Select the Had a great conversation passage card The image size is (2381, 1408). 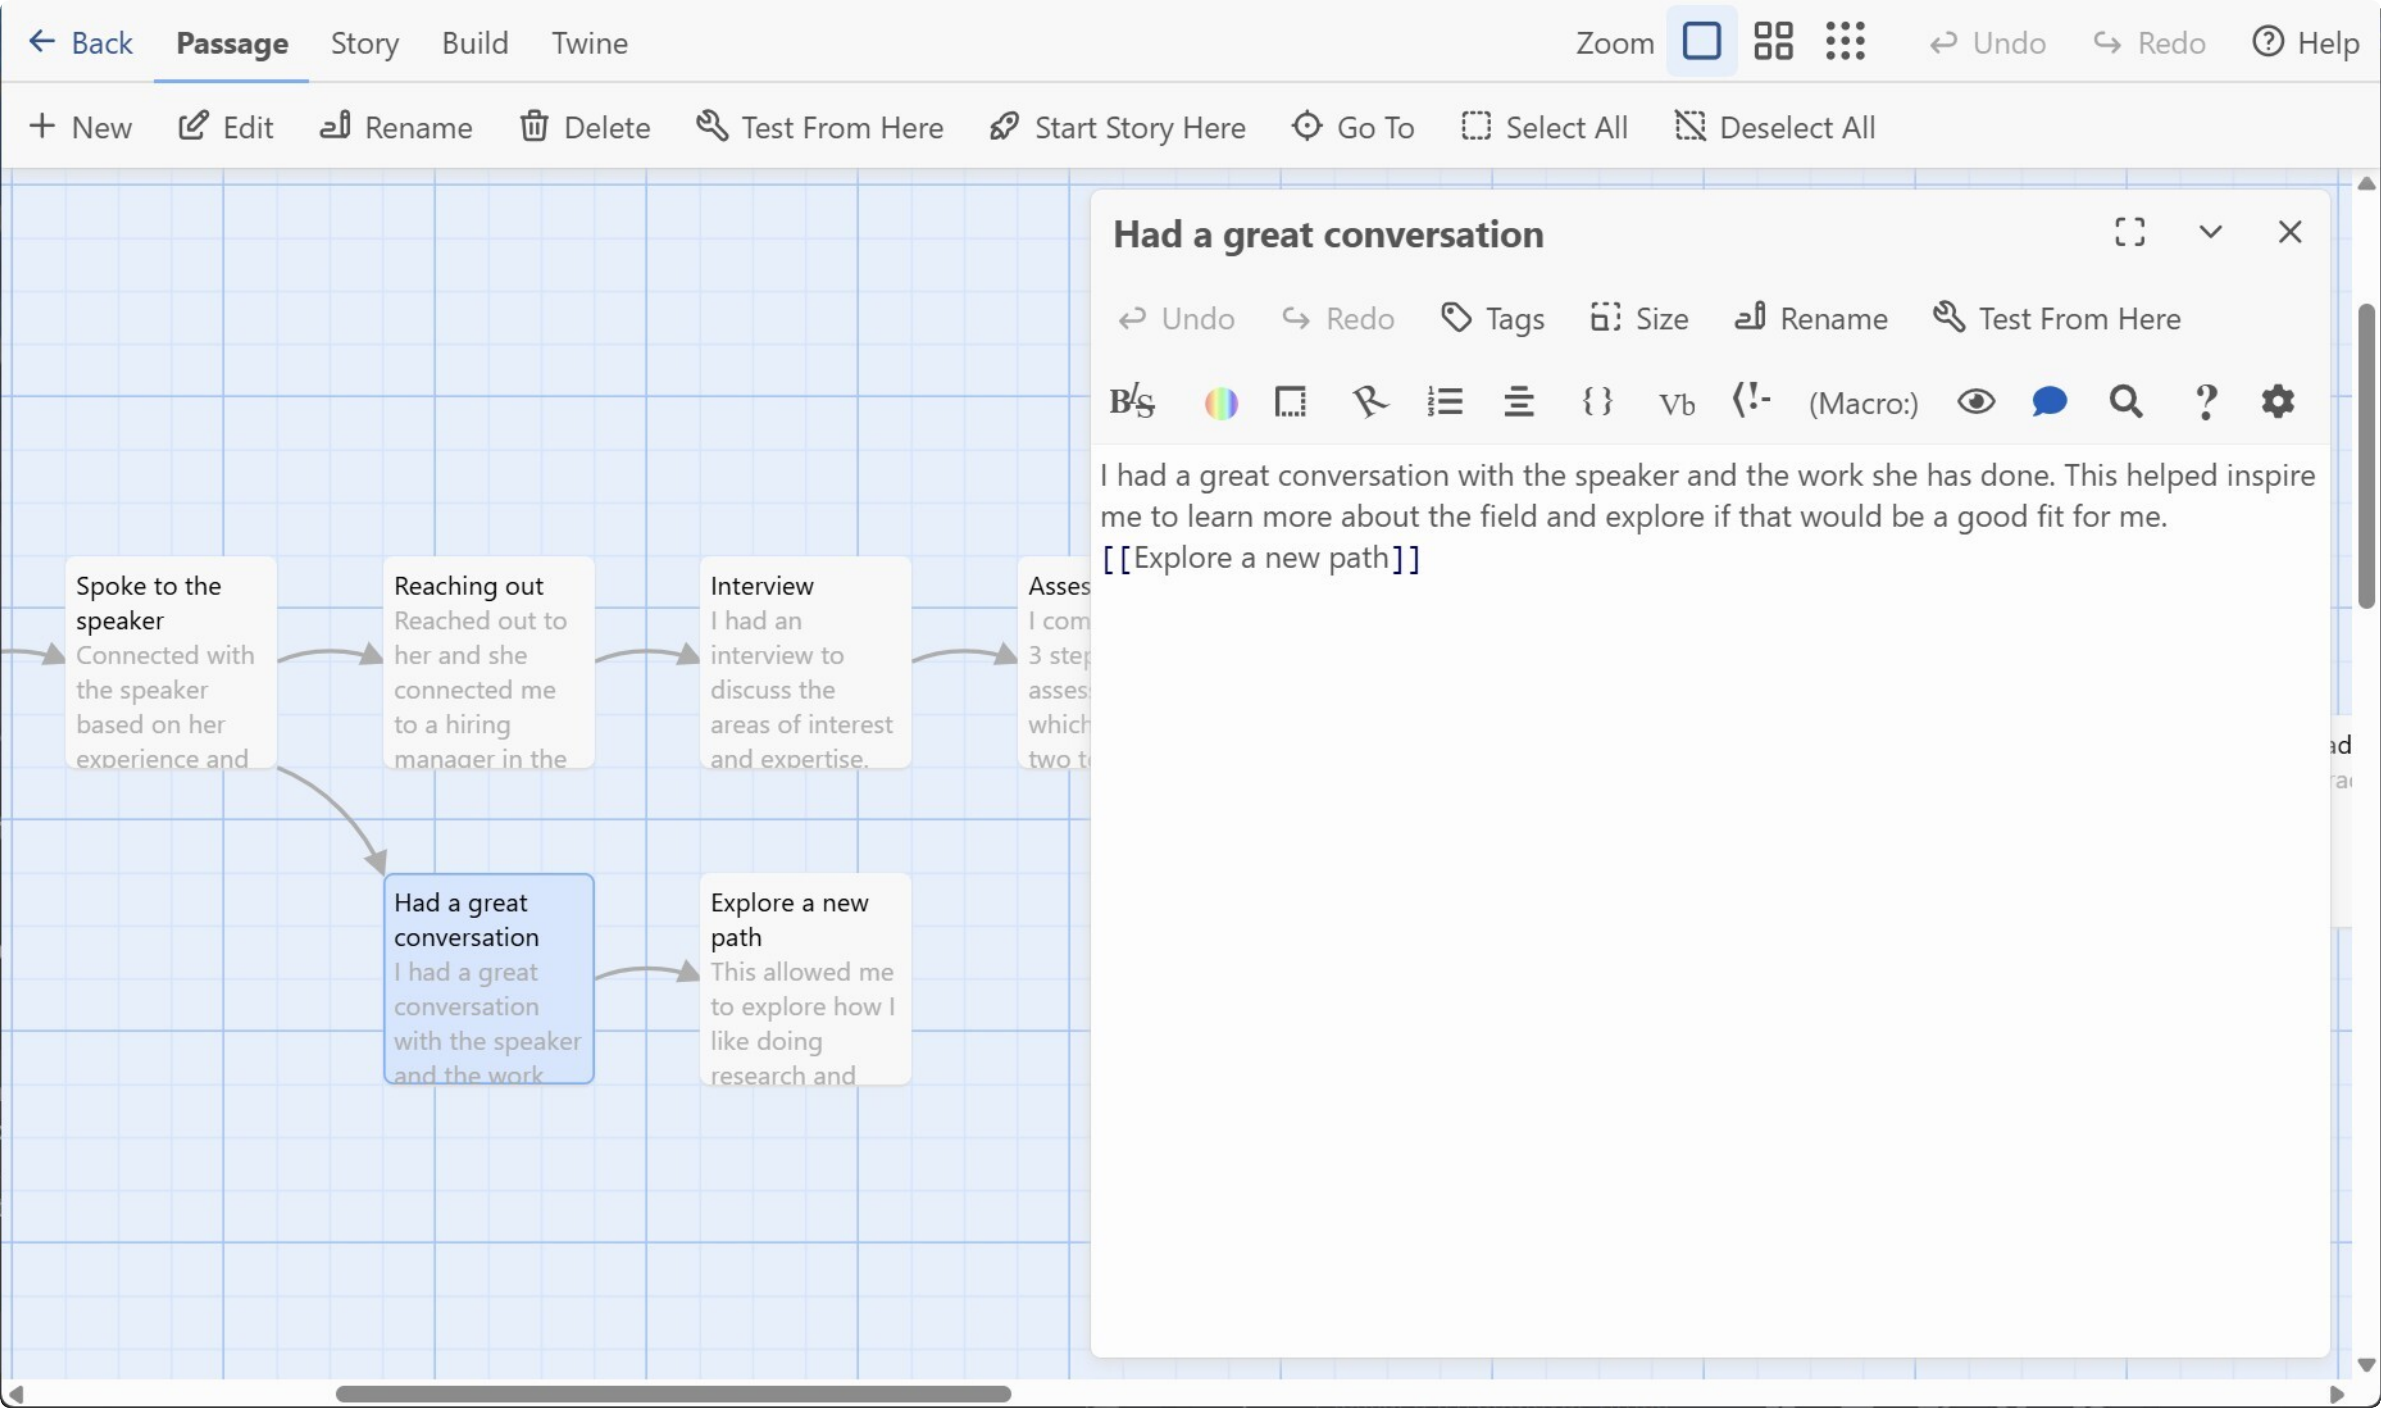click(489, 979)
